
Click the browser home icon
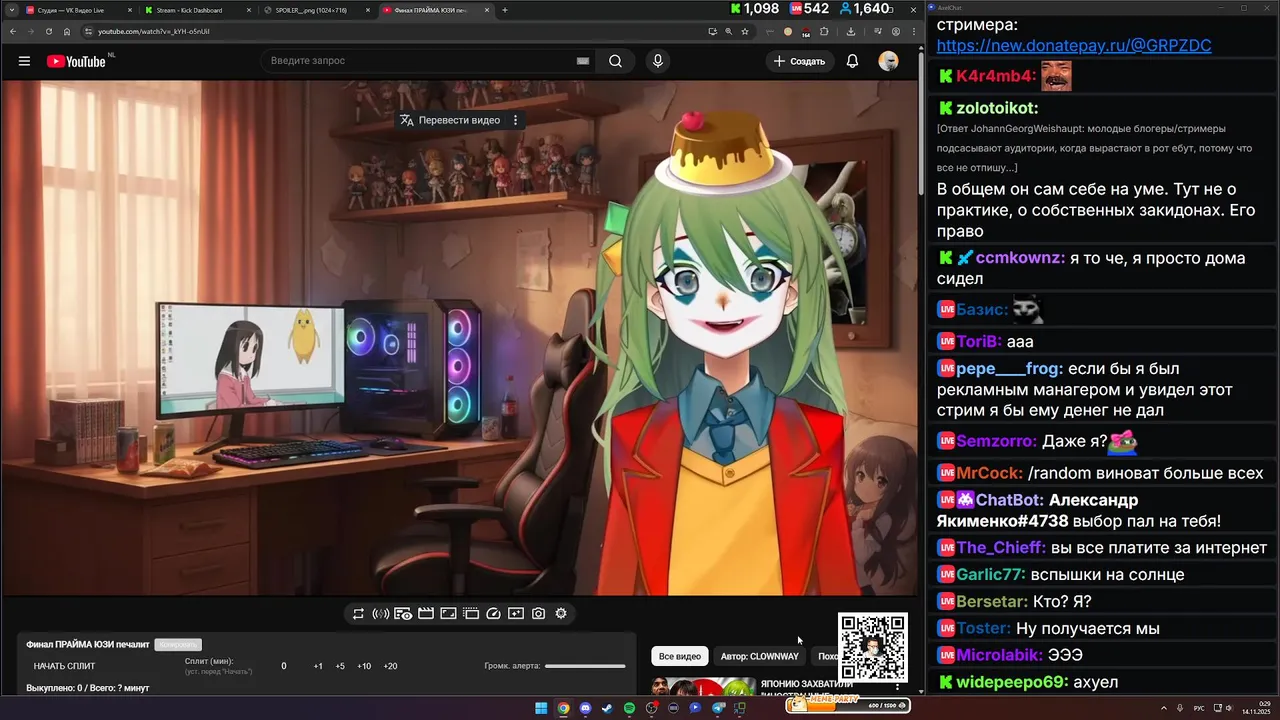click(67, 31)
